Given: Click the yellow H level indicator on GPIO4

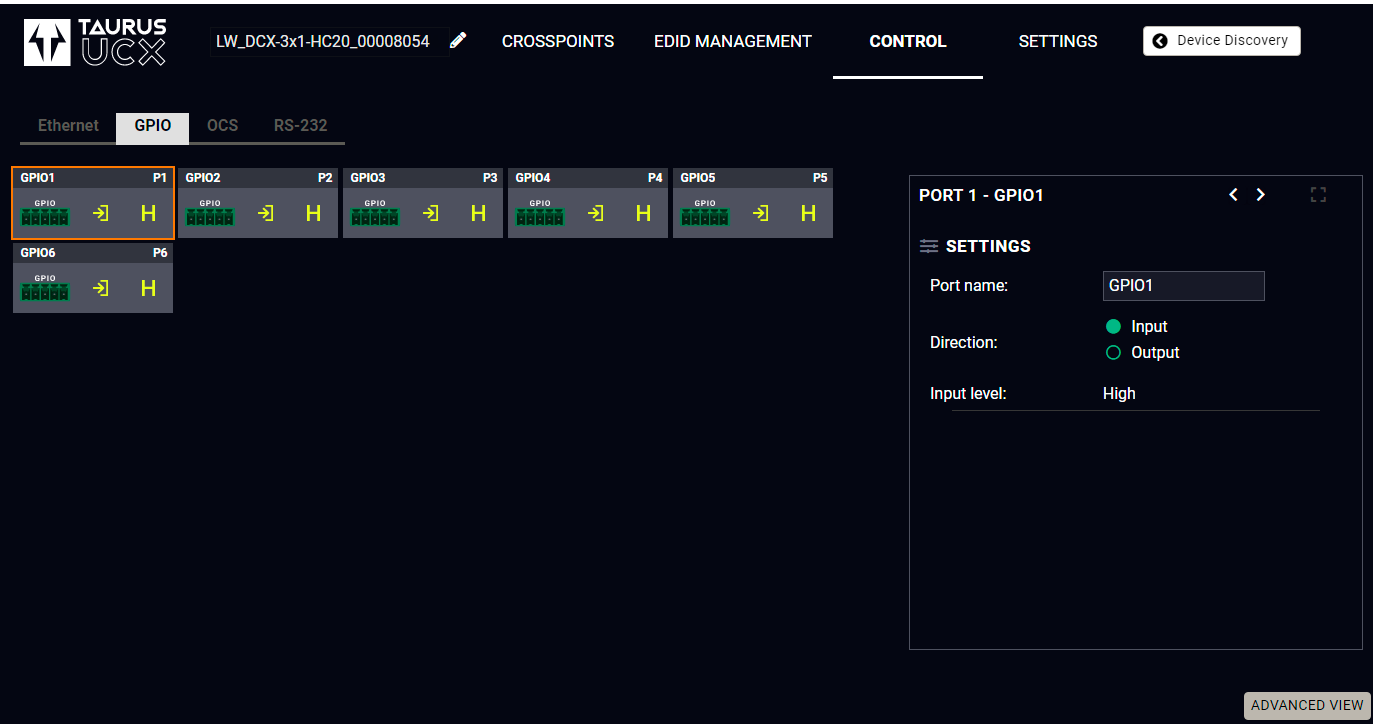Looking at the screenshot, I should [643, 213].
